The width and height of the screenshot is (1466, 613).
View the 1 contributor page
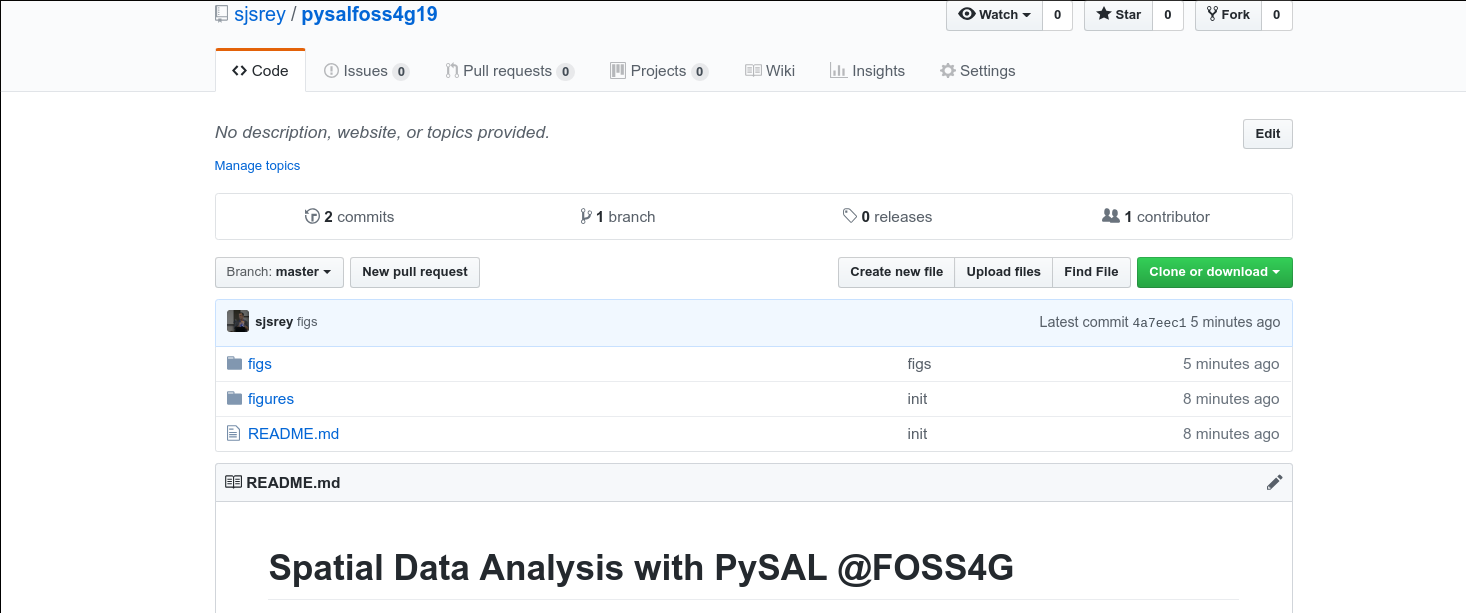pyautogui.click(x=1155, y=217)
